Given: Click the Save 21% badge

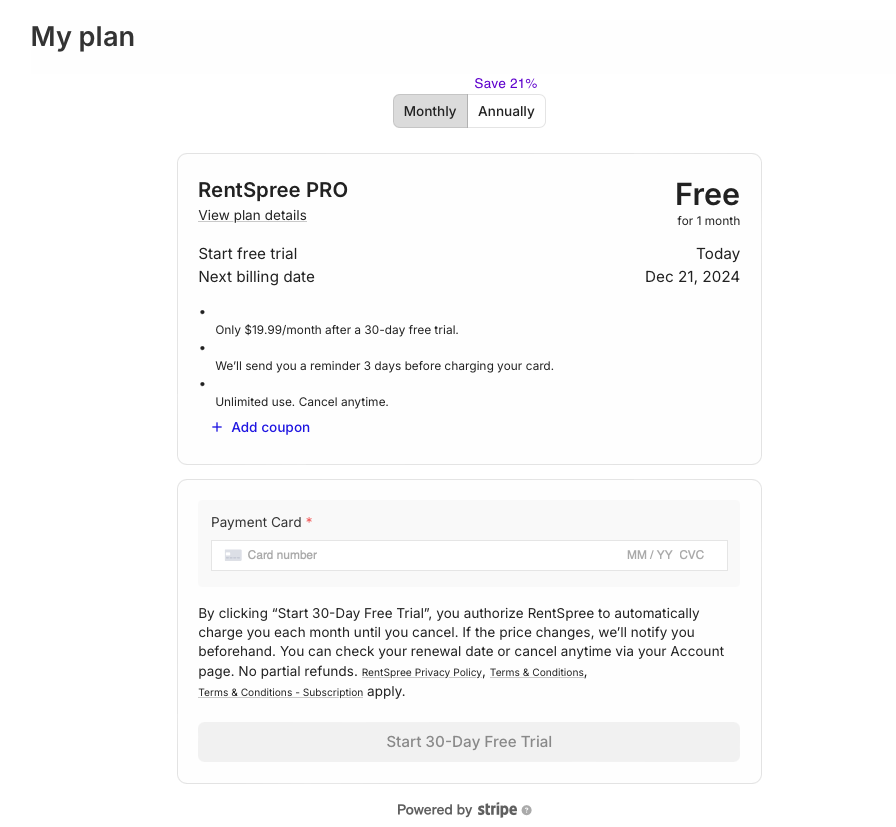Looking at the screenshot, I should pyautogui.click(x=506, y=83).
